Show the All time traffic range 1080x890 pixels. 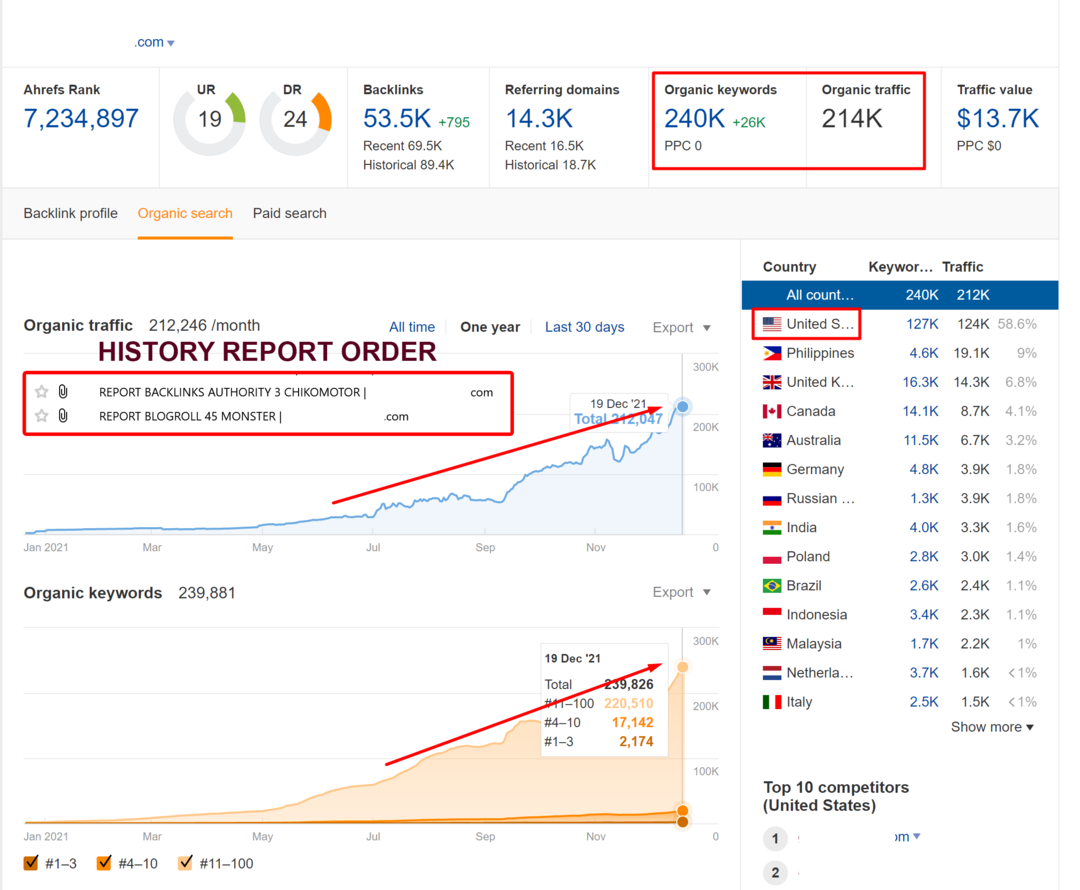(x=412, y=327)
